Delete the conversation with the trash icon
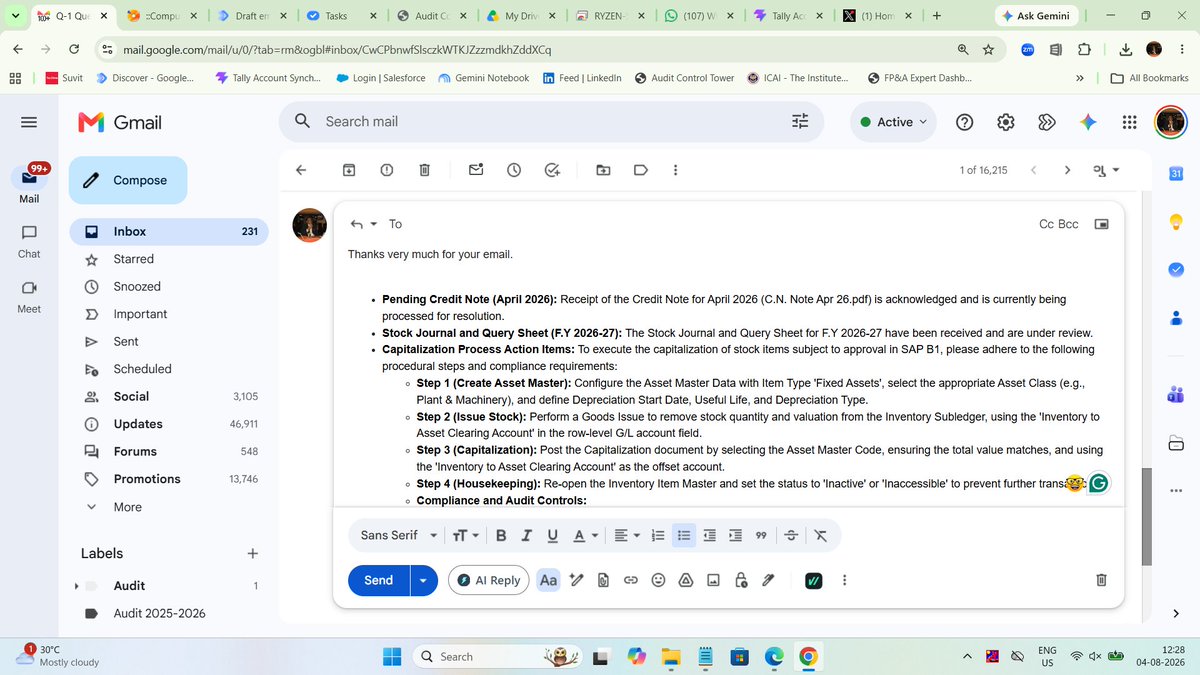The image size is (1200, 675). pos(424,170)
